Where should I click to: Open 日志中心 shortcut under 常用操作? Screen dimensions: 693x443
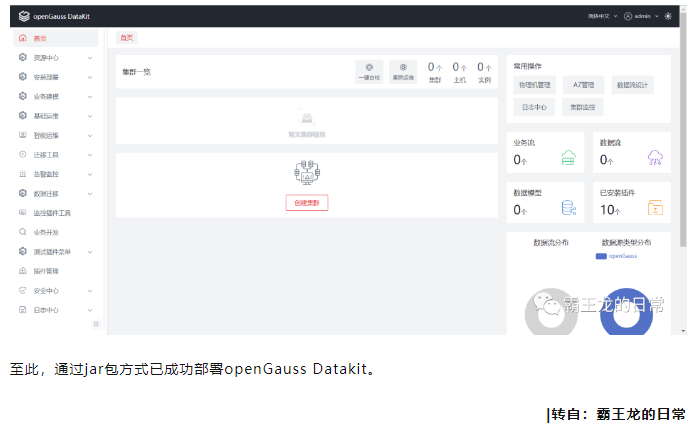coord(534,107)
